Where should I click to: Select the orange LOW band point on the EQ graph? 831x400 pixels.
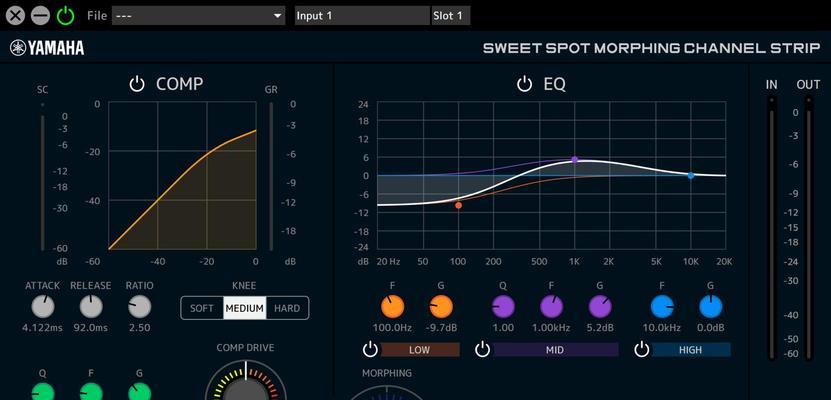click(458, 206)
